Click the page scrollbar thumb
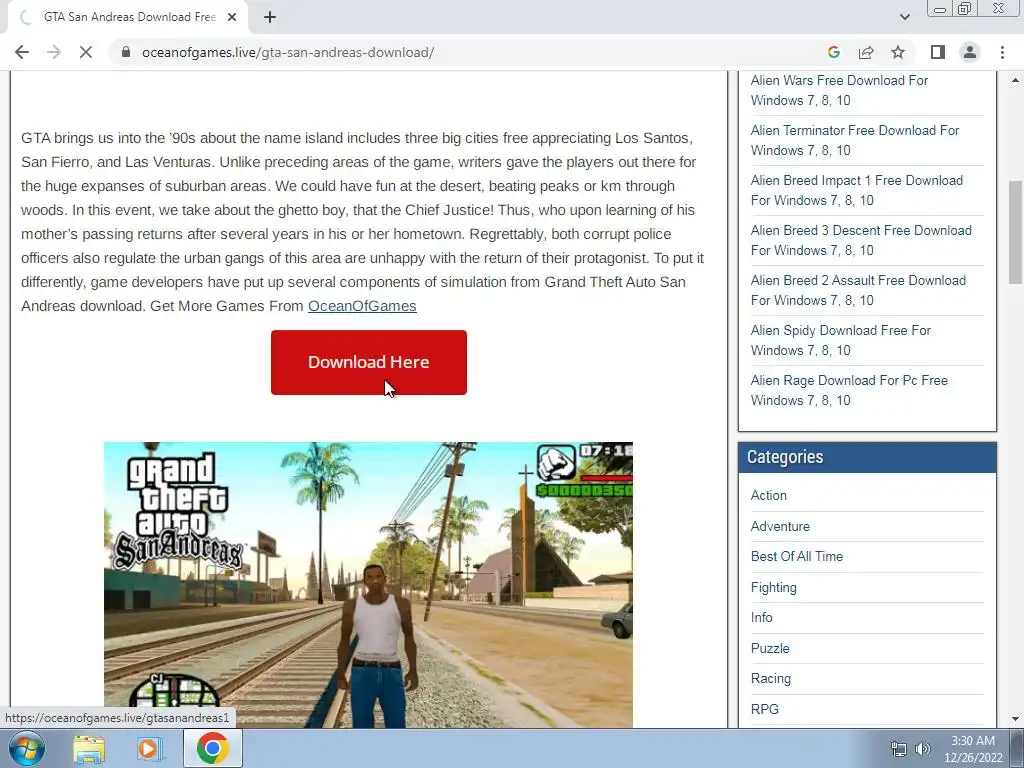Viewport: 1024px width, 768px height. (x=1015, y=232)
